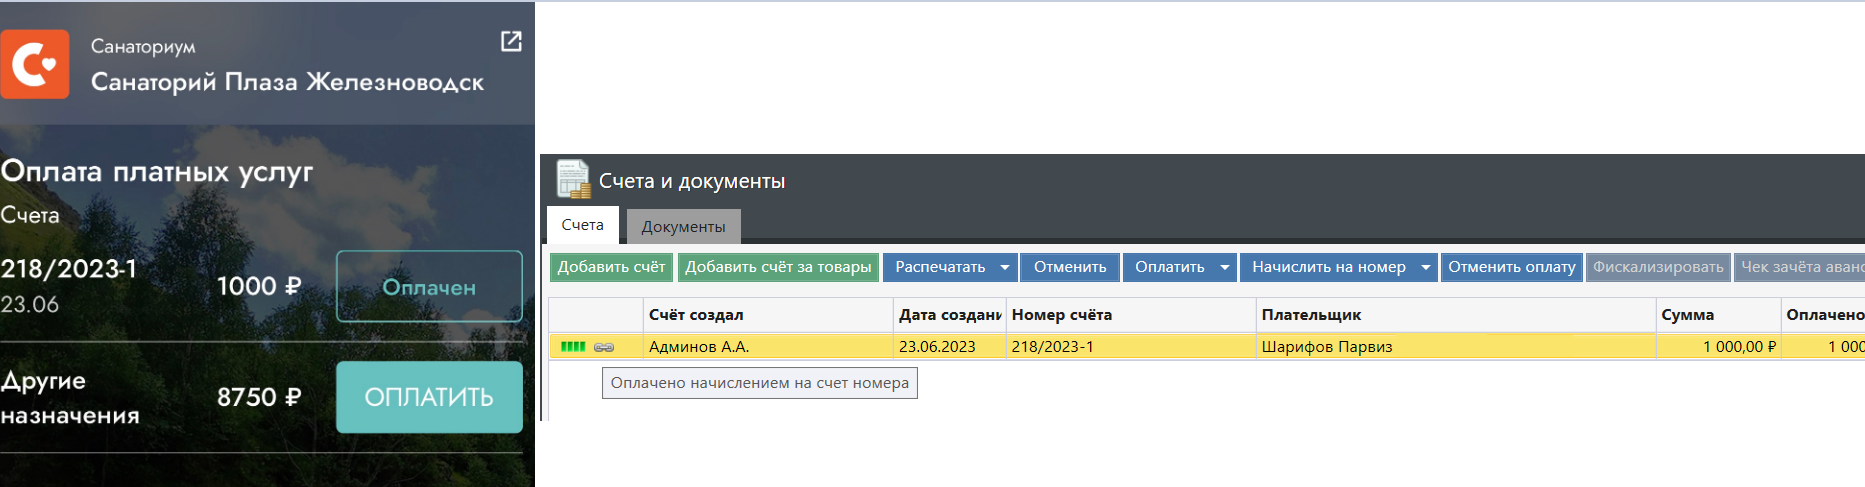
Task: Click the Счета и документы invoice icon
Action: (573, 180)
